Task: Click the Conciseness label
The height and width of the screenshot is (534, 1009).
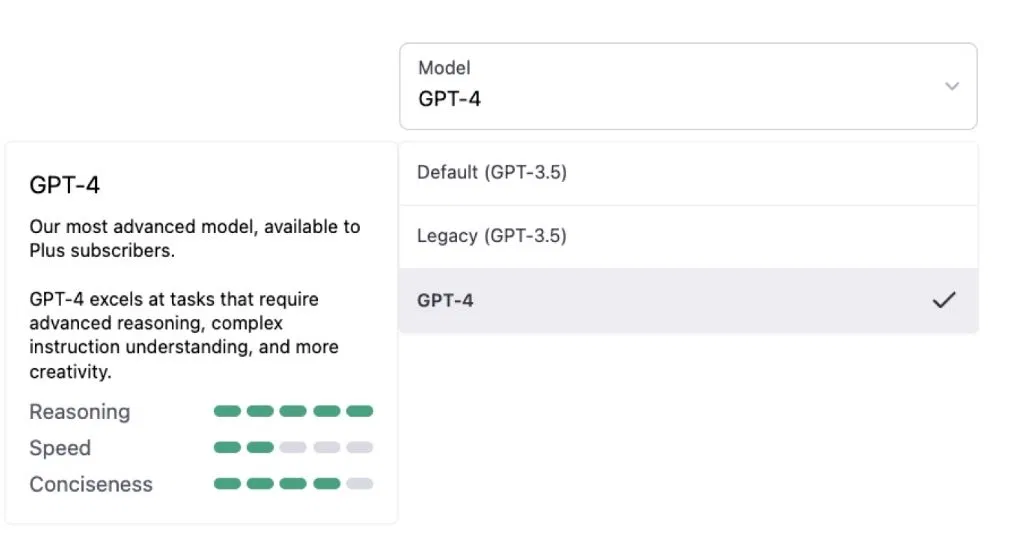Action: pos(91,485)
